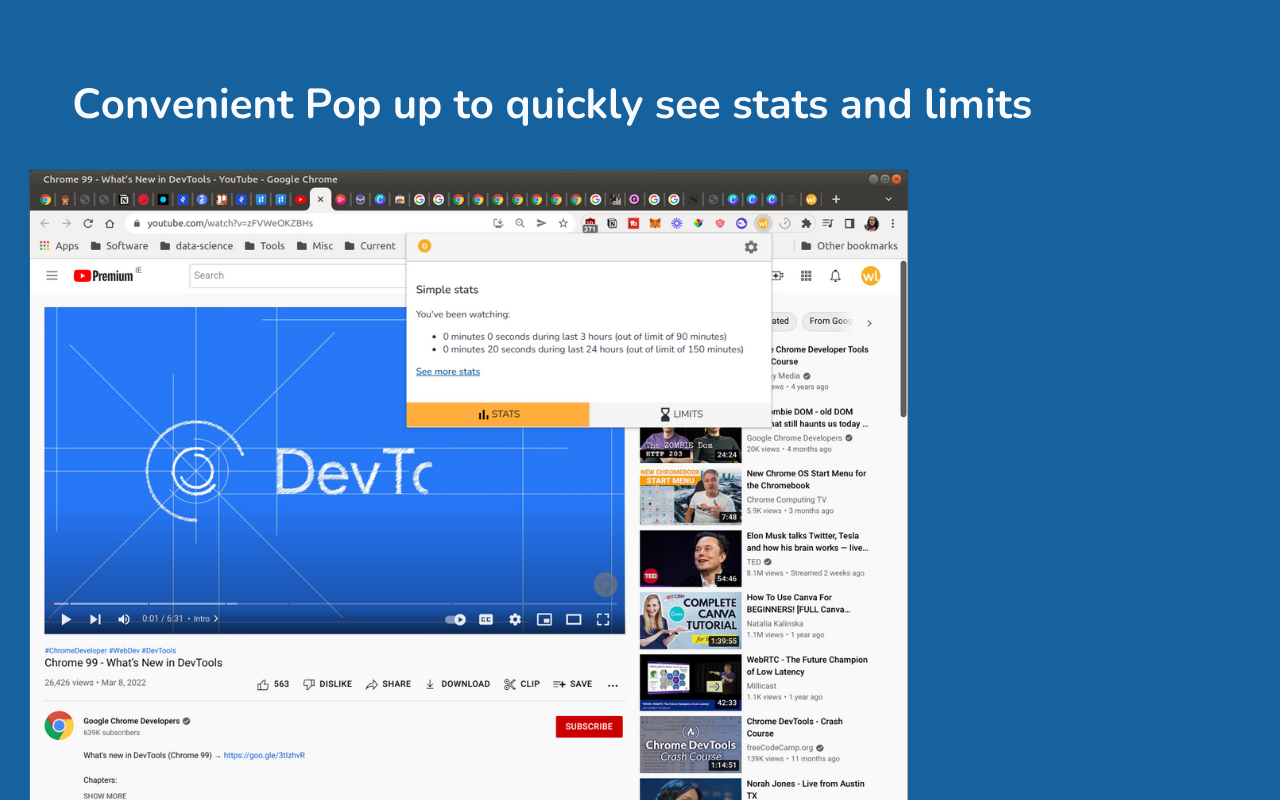Open the video player settings gear
The height and width of the screenshot is (800, 1280).
515,619
